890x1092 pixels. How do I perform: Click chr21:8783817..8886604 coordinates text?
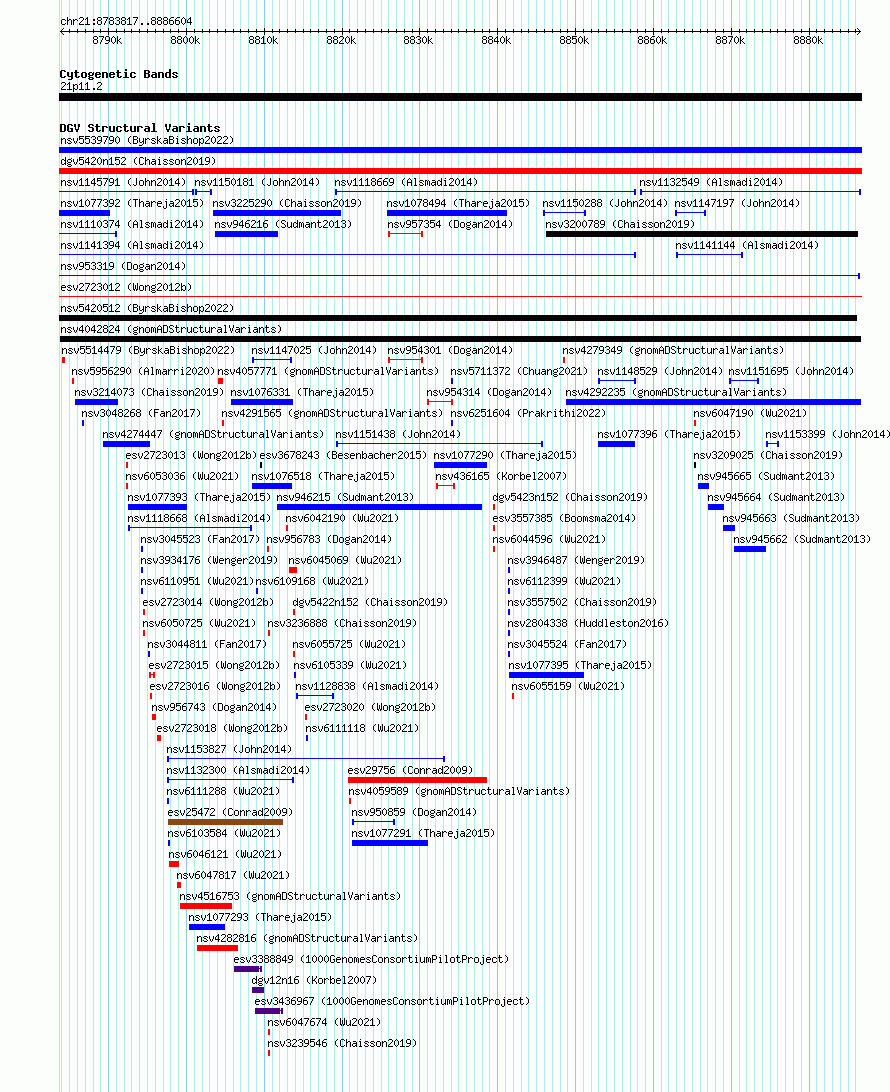click(x=126, y=22)
